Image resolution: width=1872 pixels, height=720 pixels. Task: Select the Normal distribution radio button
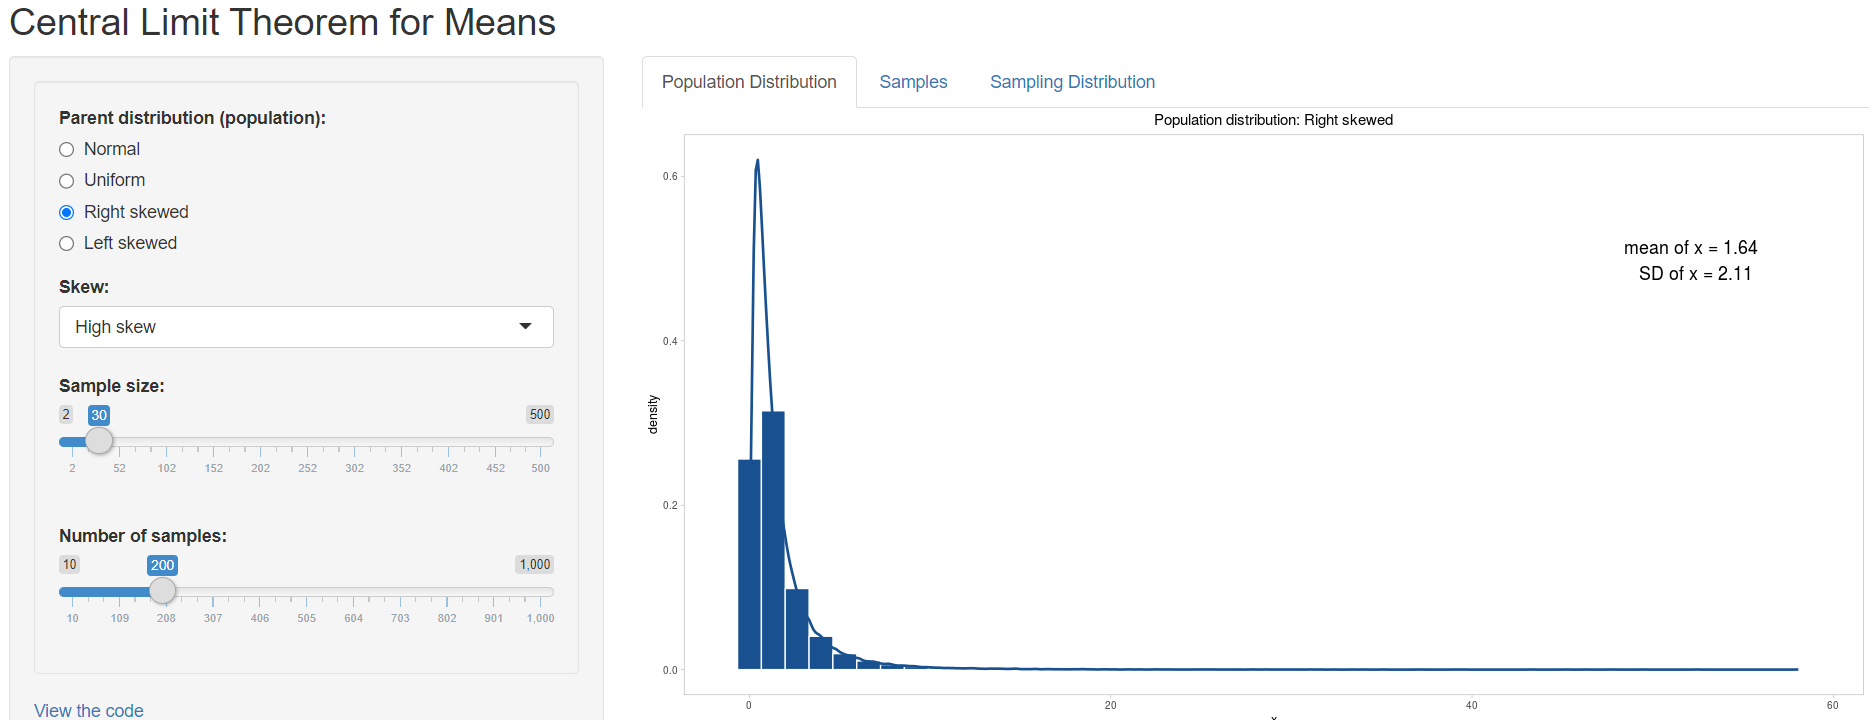coord(67,150)
